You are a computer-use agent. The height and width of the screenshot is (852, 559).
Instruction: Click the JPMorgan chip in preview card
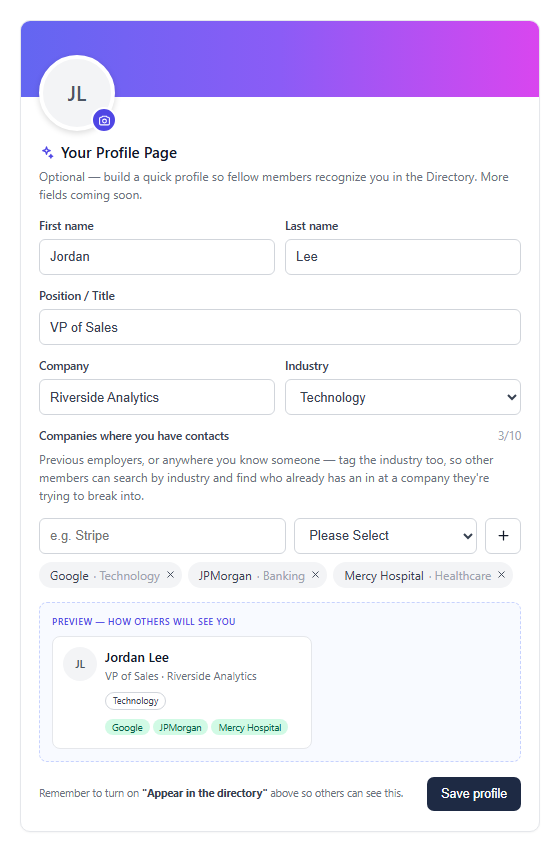coord(180,728)
